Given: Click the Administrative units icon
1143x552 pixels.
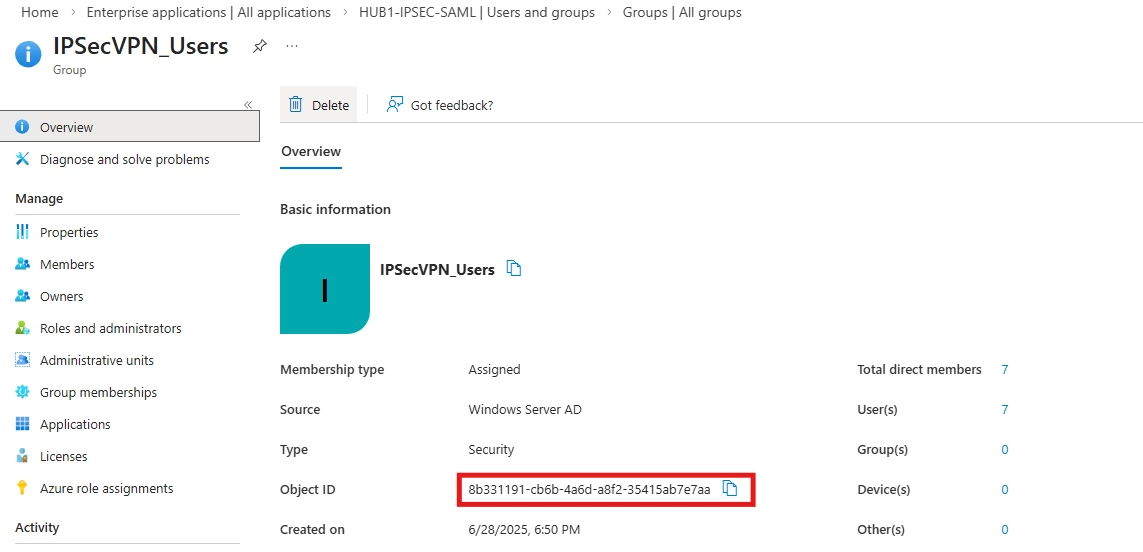Looking at the screenshot, I should [23, 360].
